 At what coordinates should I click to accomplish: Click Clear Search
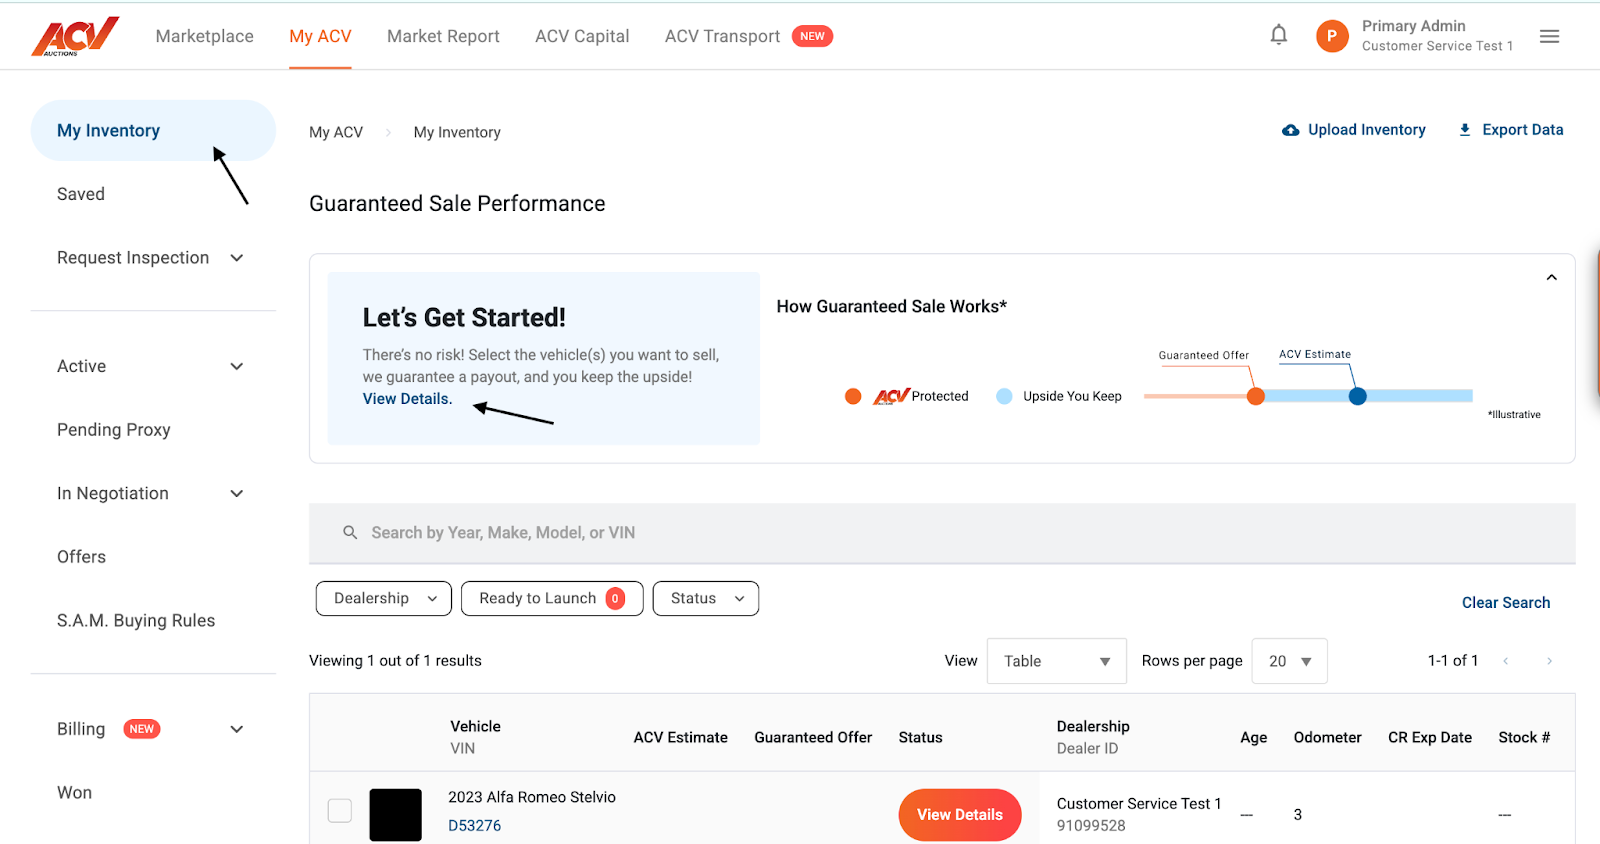coord(1506,603)
